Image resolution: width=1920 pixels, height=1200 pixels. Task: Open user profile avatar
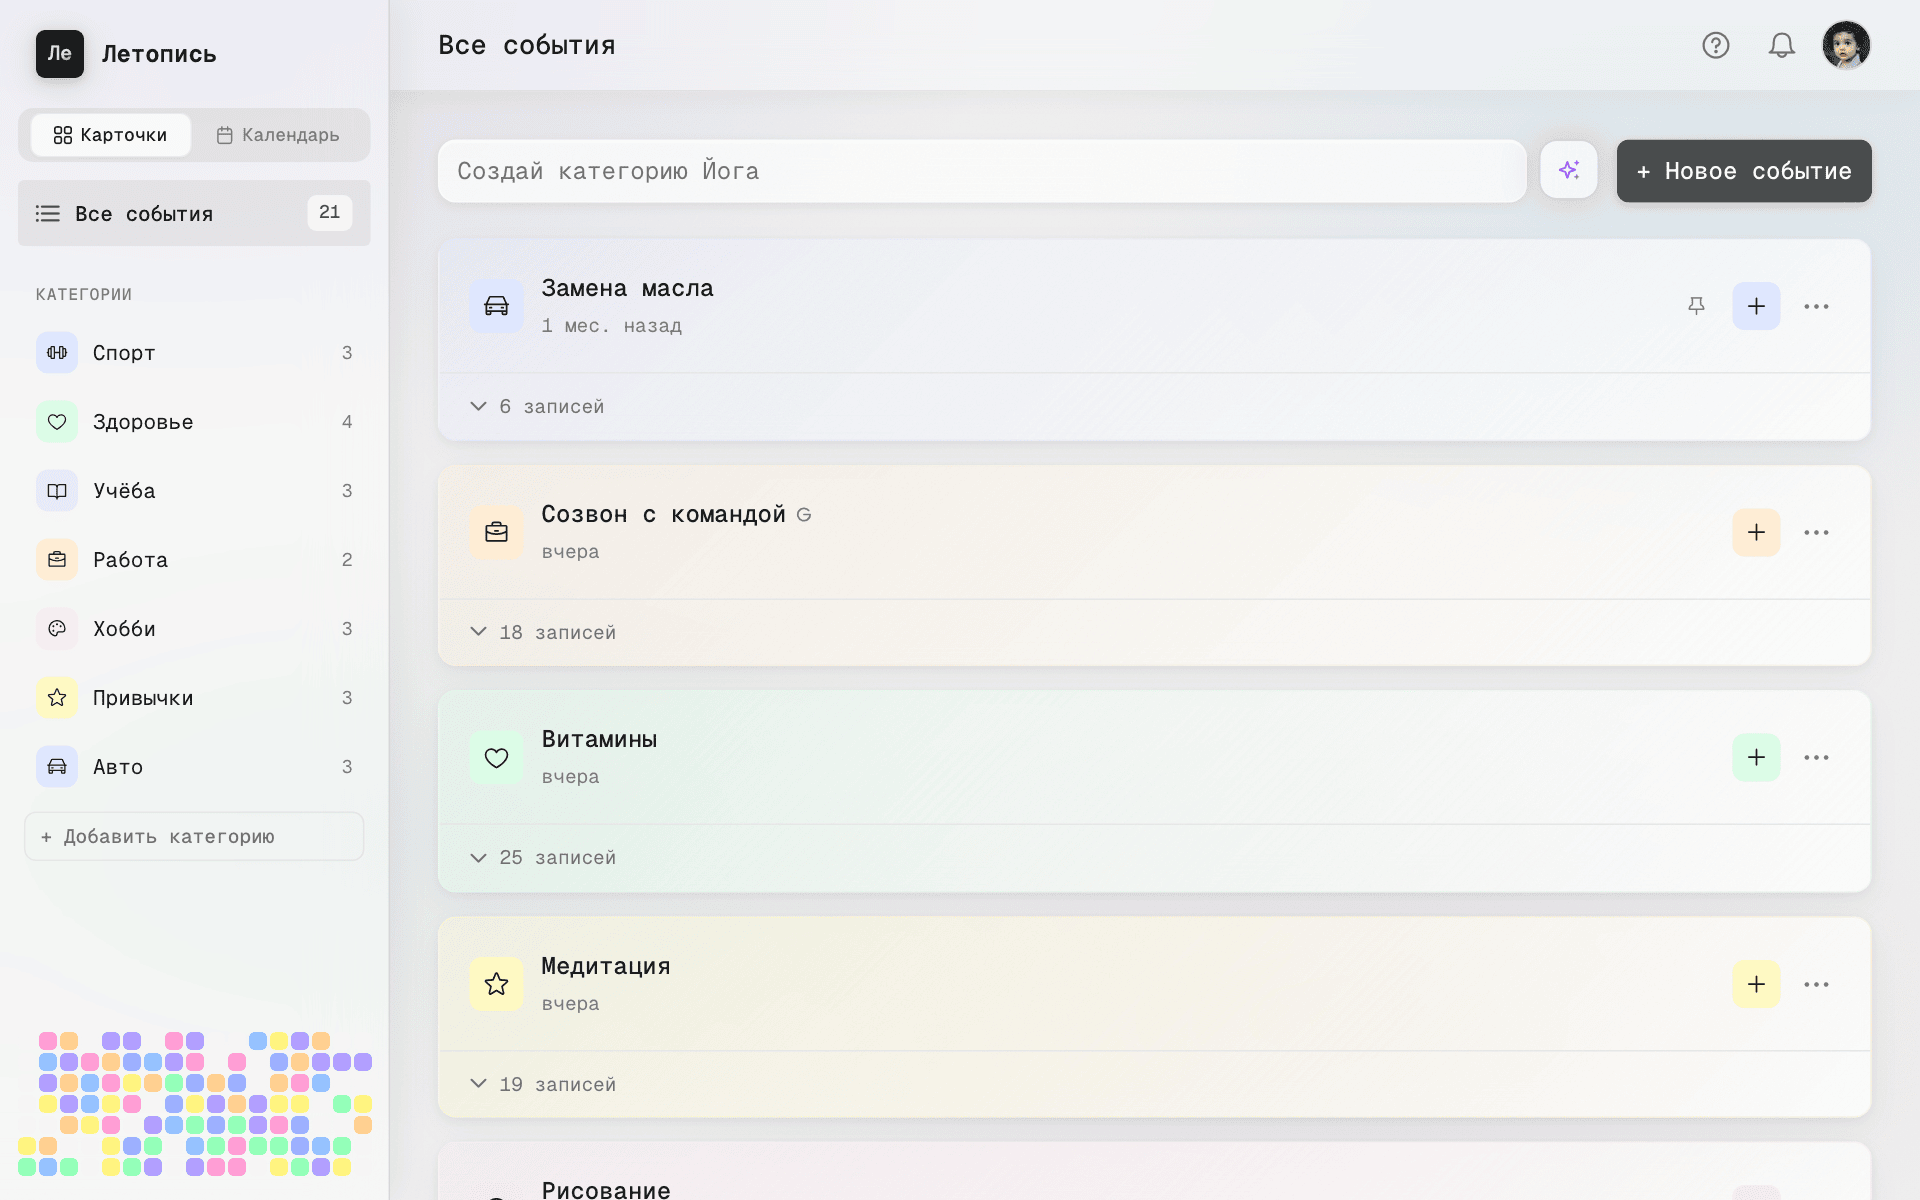point(1845,45)
